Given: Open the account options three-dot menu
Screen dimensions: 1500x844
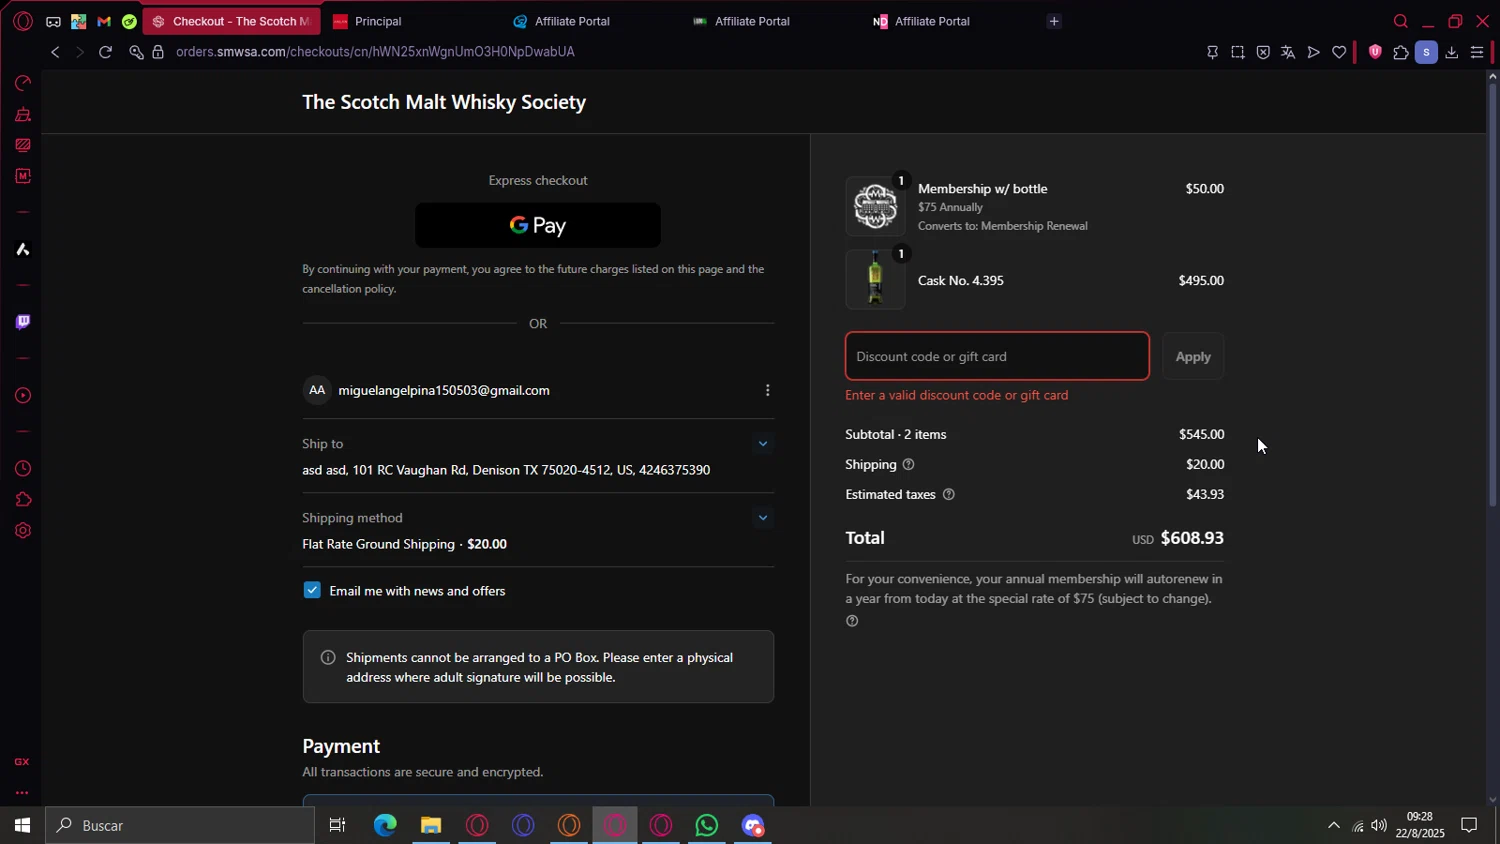Looking at the screenshot, I should click(767, 390).
